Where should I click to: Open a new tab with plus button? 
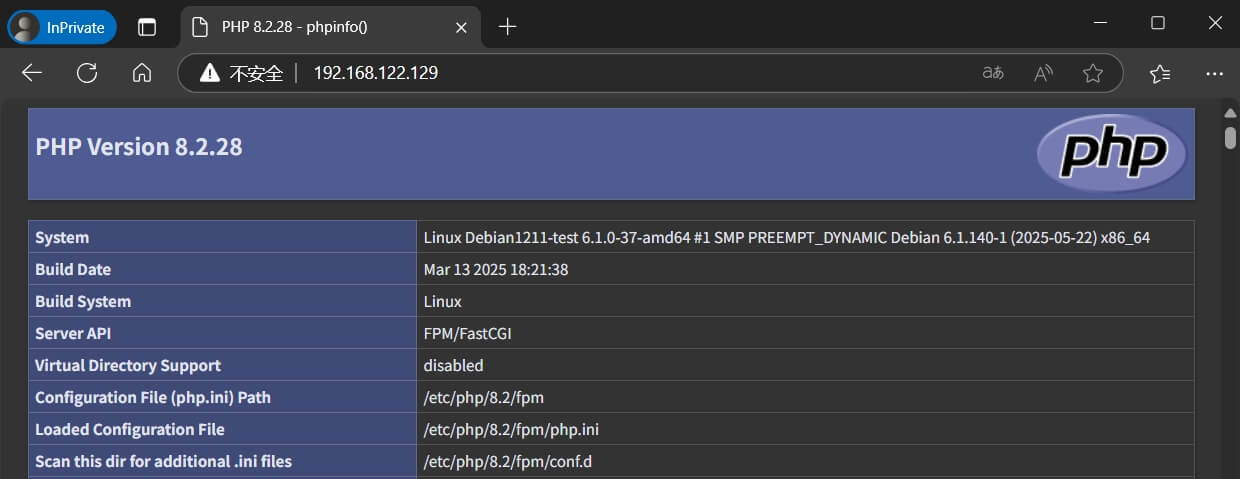507,27
